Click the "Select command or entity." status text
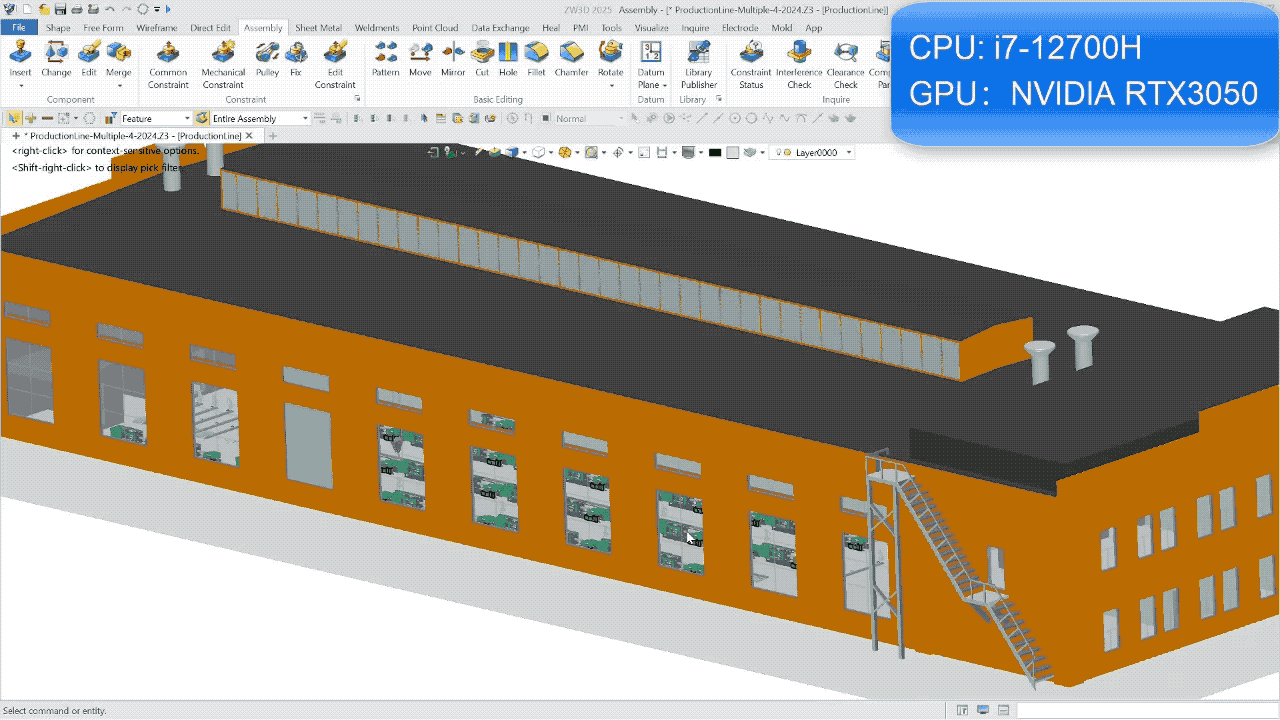The width and height of the screenshot is (1280, 720). [x=54, y=711]
